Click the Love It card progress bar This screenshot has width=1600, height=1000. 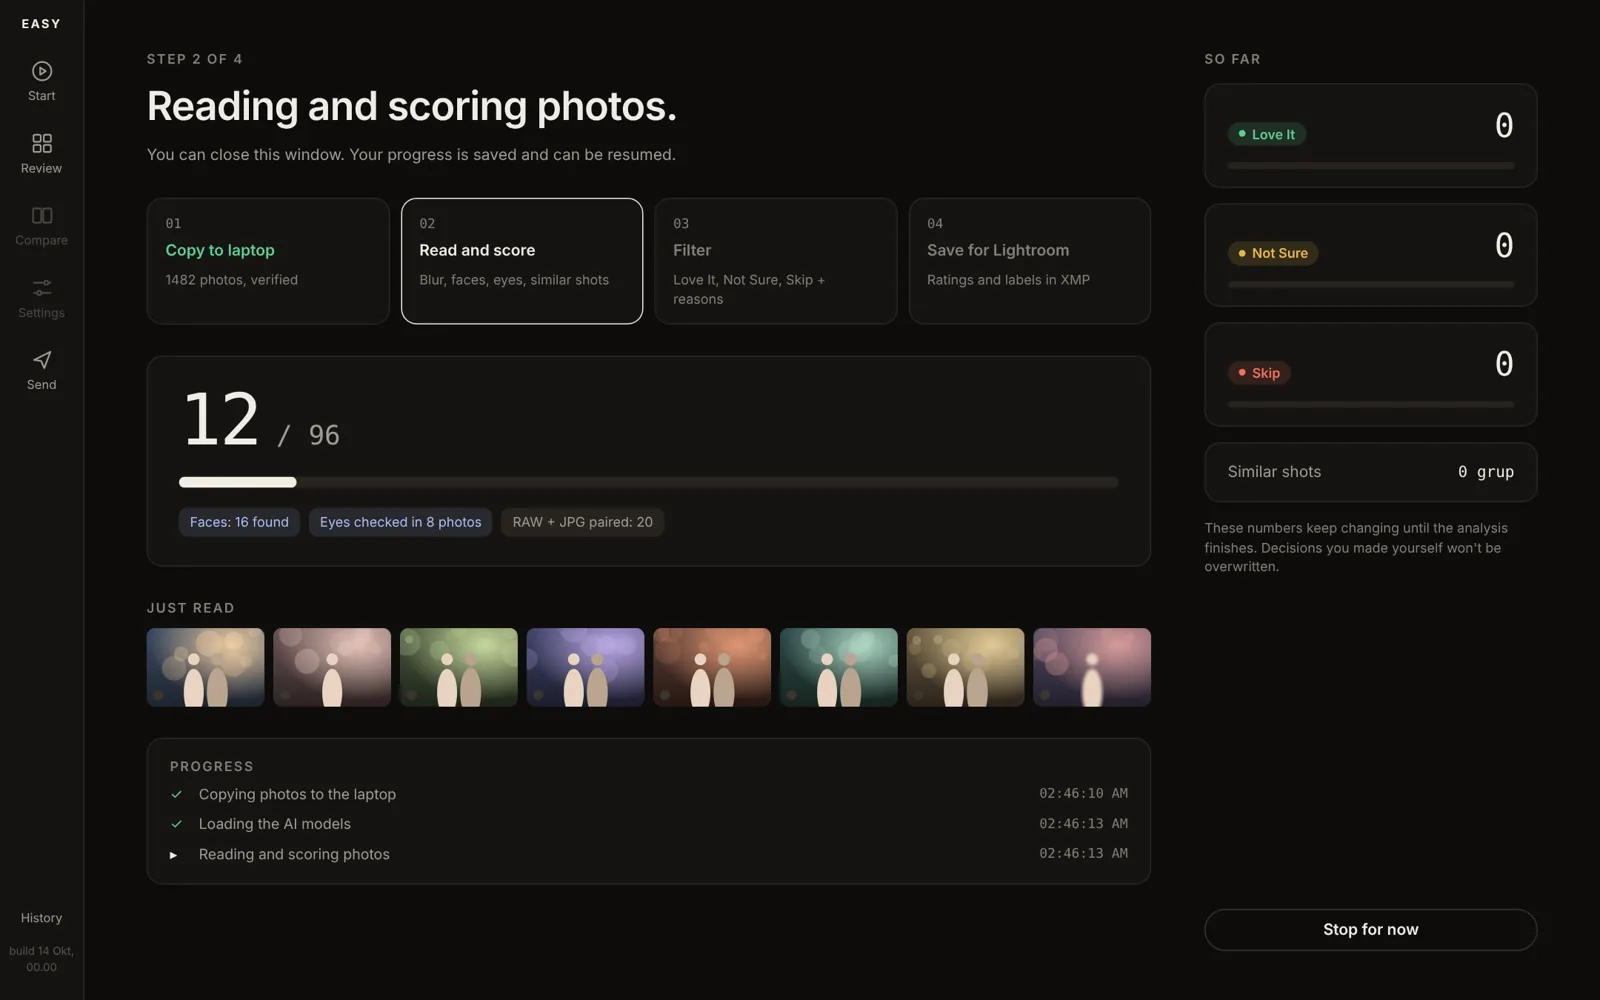click(x=1370, y=166)
